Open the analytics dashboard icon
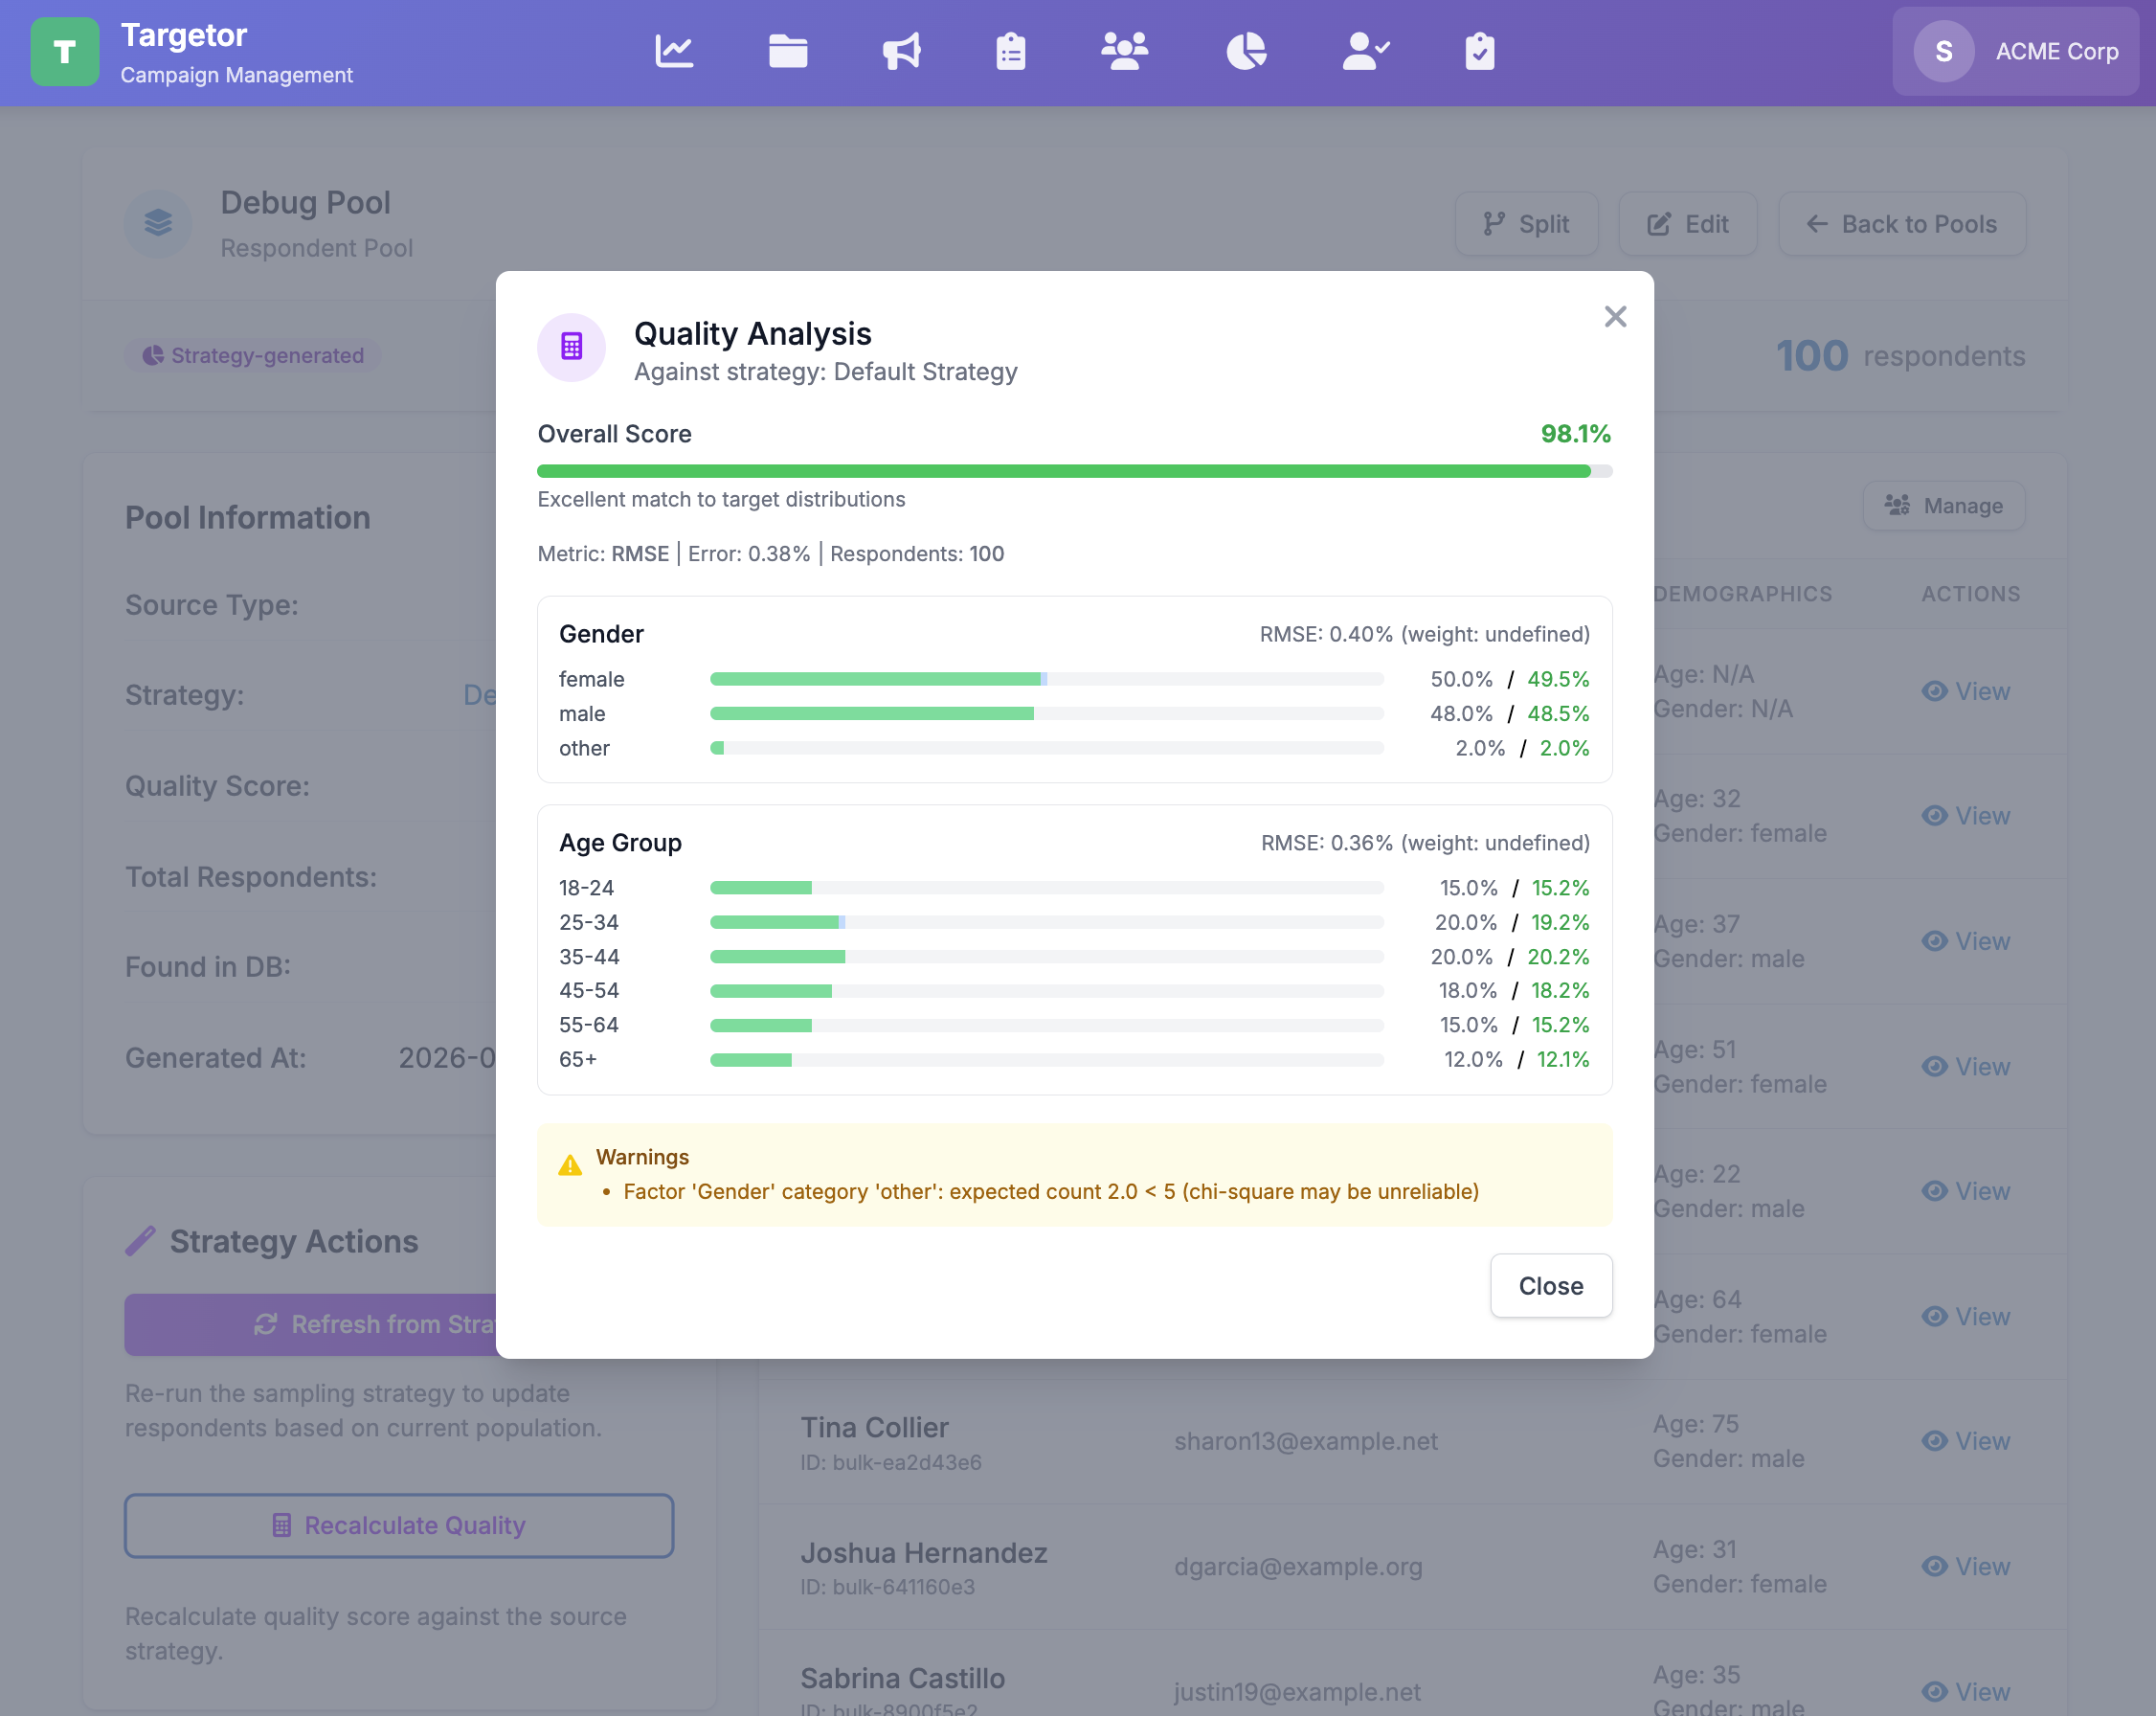 [675, 51]
